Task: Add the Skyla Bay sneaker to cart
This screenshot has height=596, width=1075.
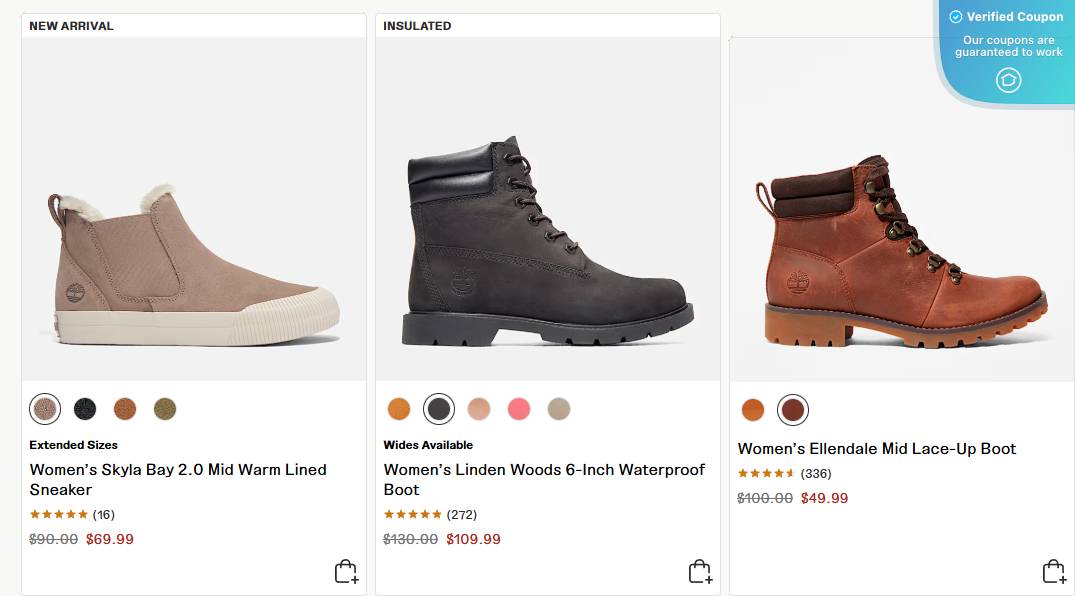Action: [x=344, y=571]
